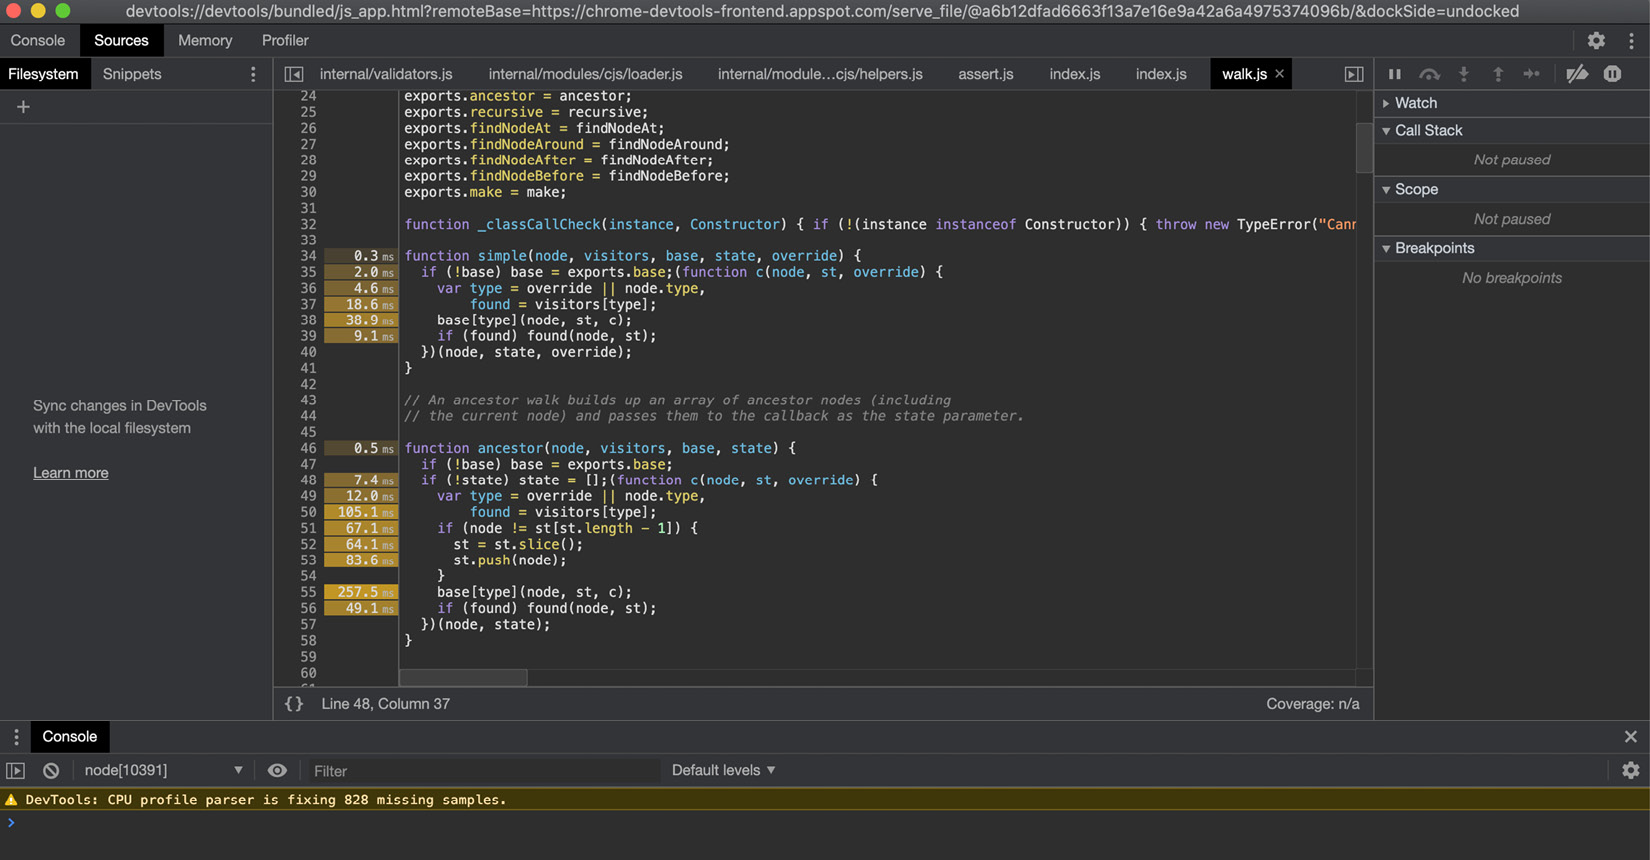Image resolution: width=1650 pixels, height=860 pixels.
Task: Open internal/modules/cjs/loader.js tab
Action: tap(586, 74)
